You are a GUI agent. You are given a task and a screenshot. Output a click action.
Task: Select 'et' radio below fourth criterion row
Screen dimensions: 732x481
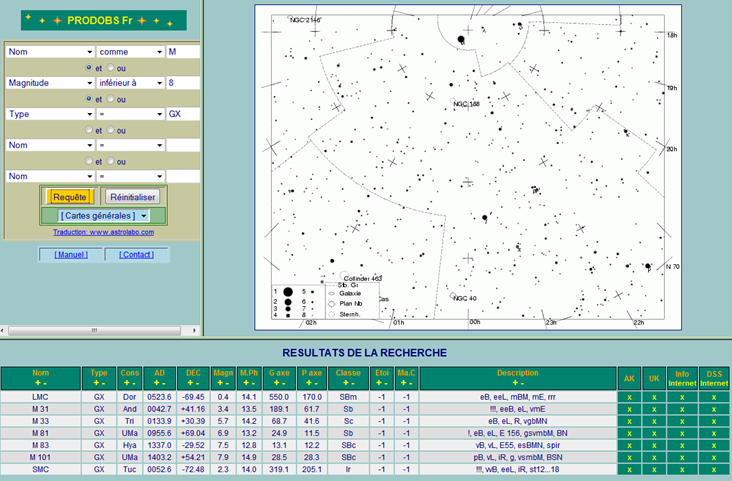(x=89, y=161)
